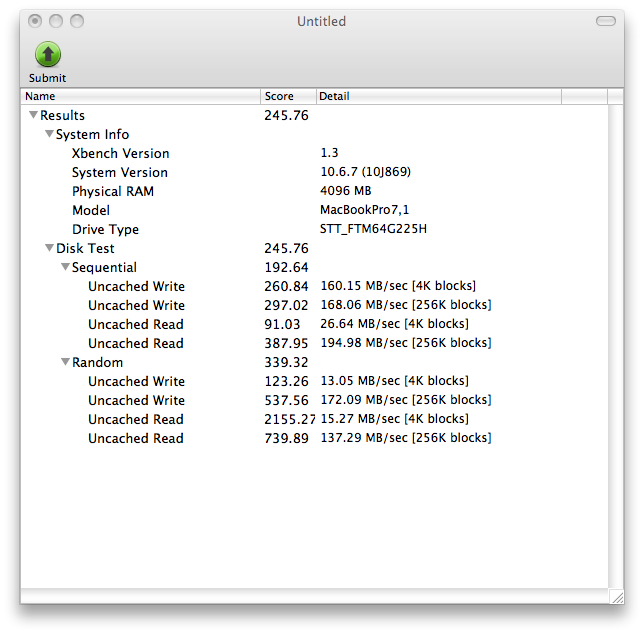This screenshot has height=634, width=644.
Task: Collapse the System Info section
Action: pyautogui.click(x=49, y=134)
